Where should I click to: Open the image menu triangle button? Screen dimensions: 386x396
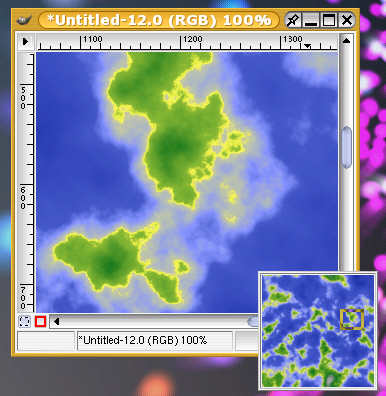pyautogui.click(x=25, y=42)
